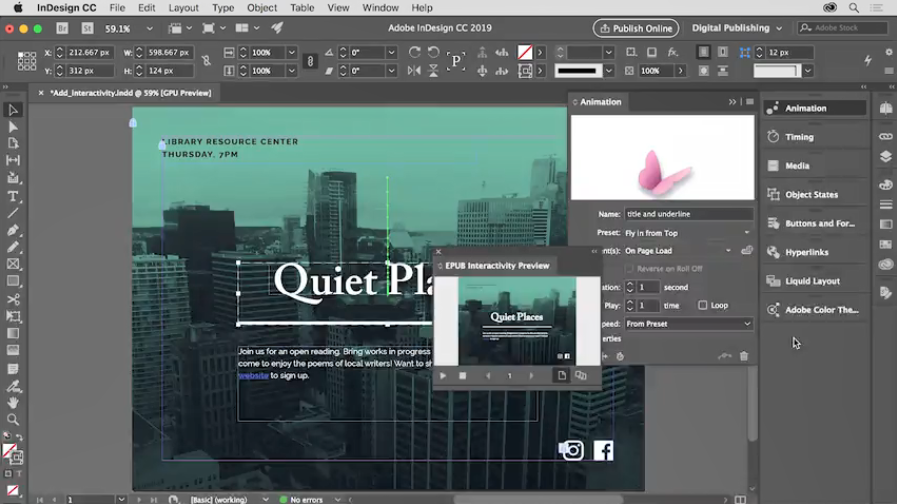Enable the Loop checkbox

click(x=703, y=305)
